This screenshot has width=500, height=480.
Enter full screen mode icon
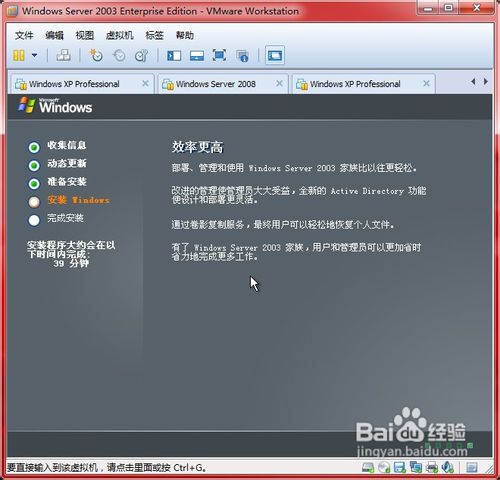click(219, 55)
